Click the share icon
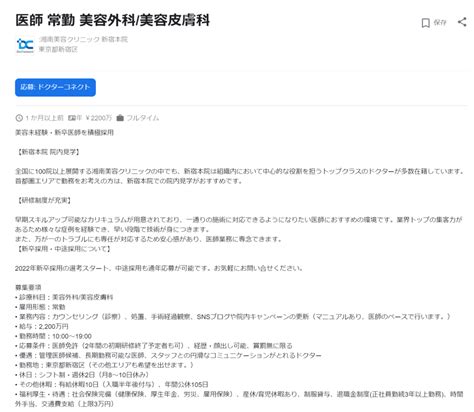The image size is (474, 412). [462, 22]
